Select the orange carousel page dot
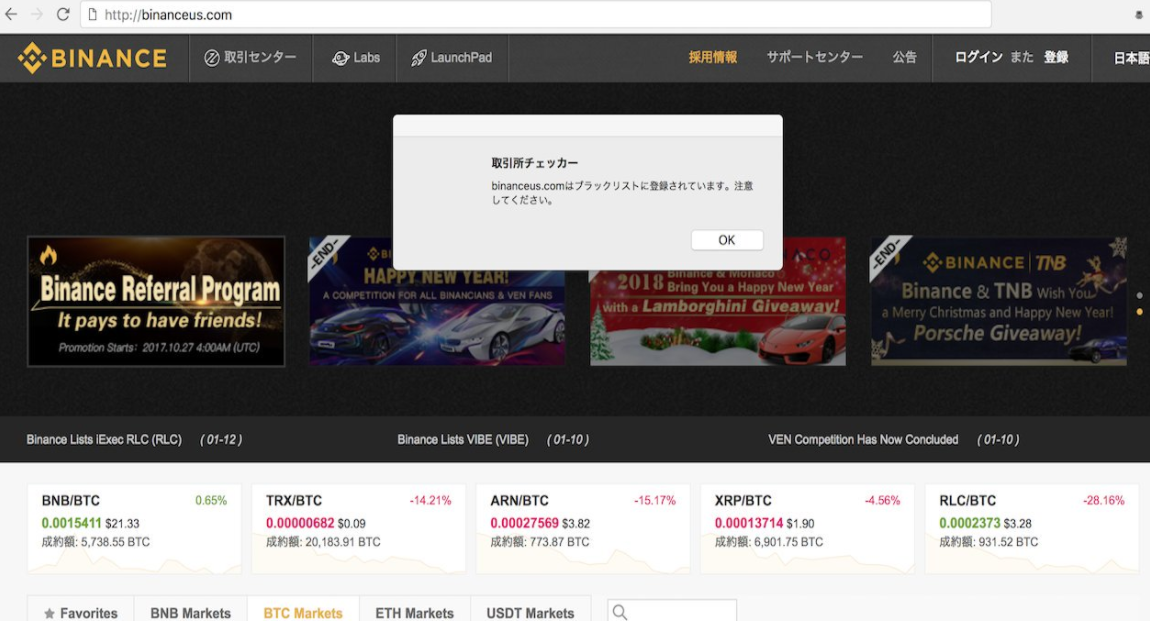Viewport: 1150px width, 621px height. tap(1139, 312)
